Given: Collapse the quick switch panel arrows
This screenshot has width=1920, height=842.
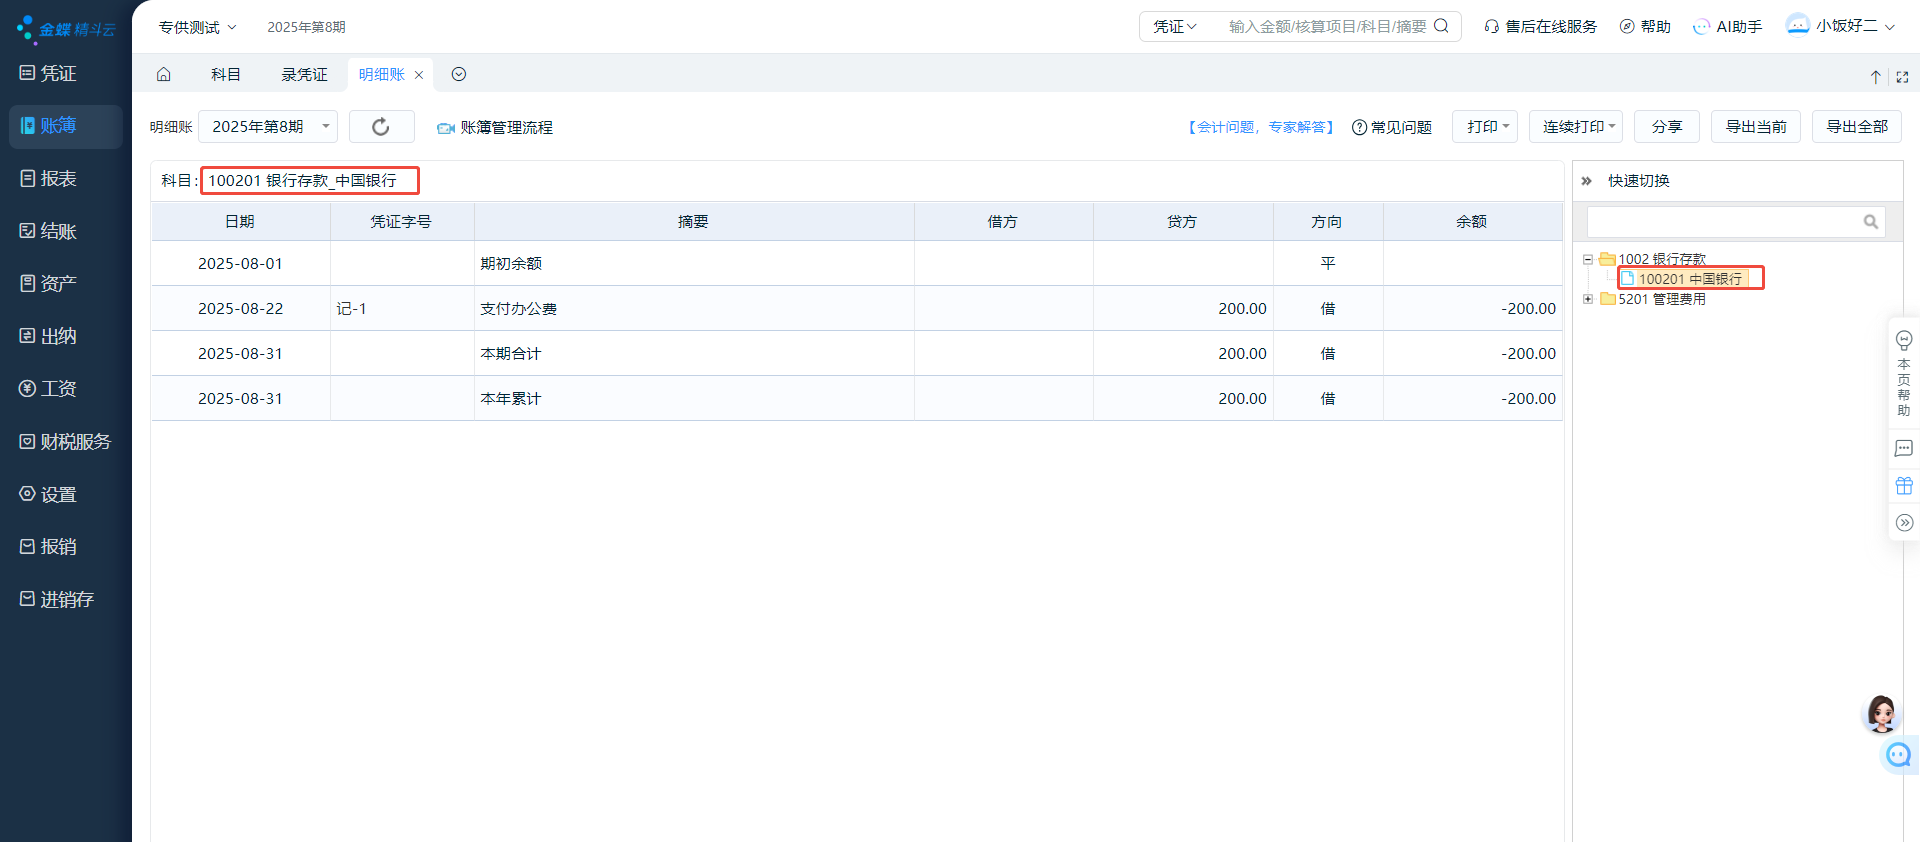Looking at the screenshot, I should (x=1586, y=181).
